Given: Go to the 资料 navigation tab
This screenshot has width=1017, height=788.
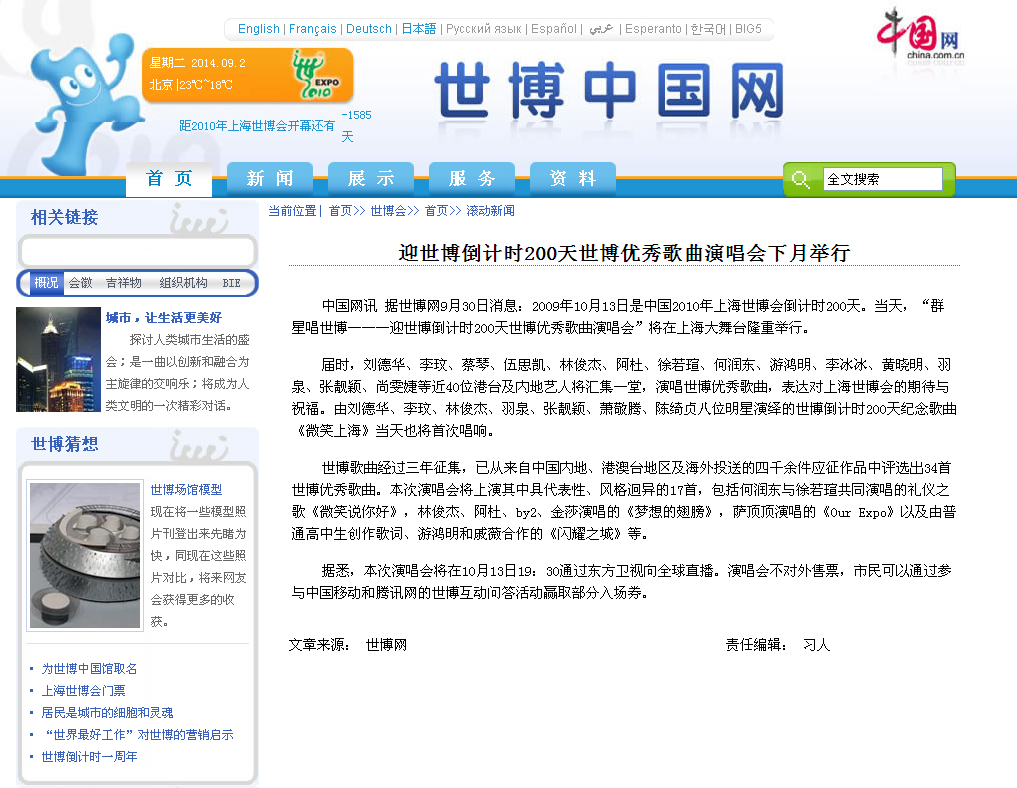Looking at the screenshot, I should [x=573, y=179].
